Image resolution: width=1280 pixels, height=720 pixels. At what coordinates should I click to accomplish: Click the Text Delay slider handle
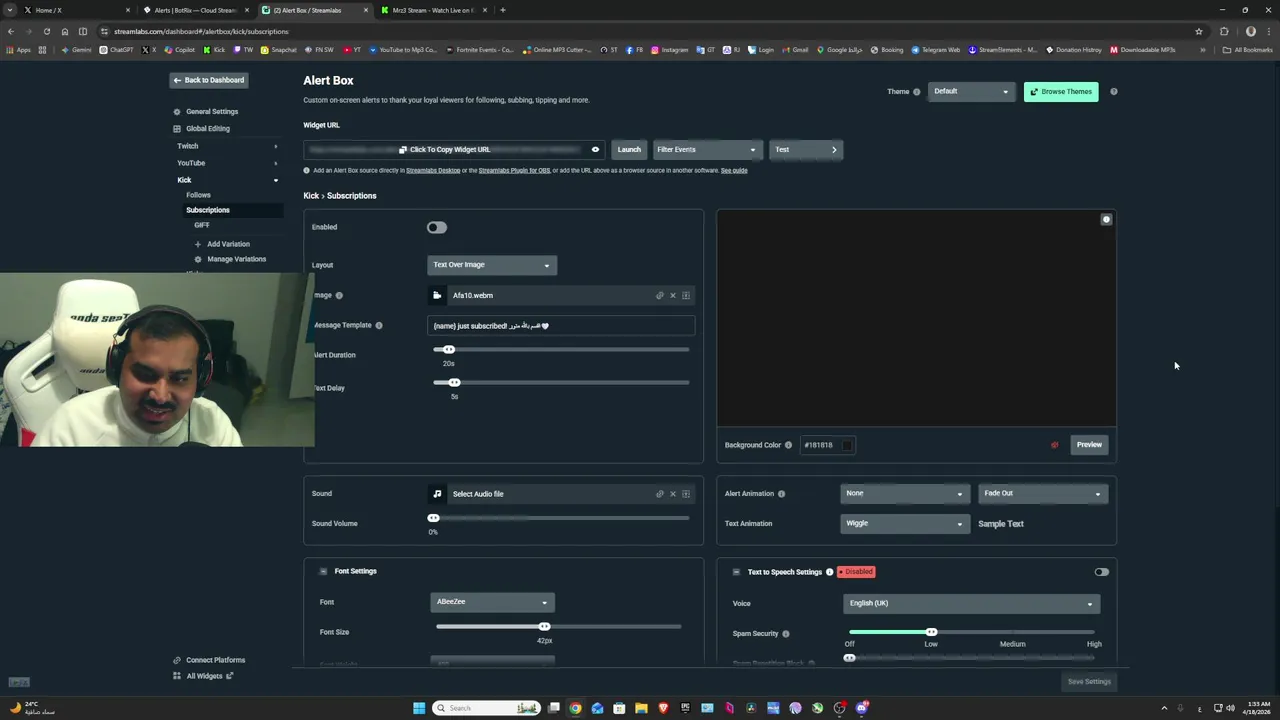pyautogui.click(x=454, y=382)
